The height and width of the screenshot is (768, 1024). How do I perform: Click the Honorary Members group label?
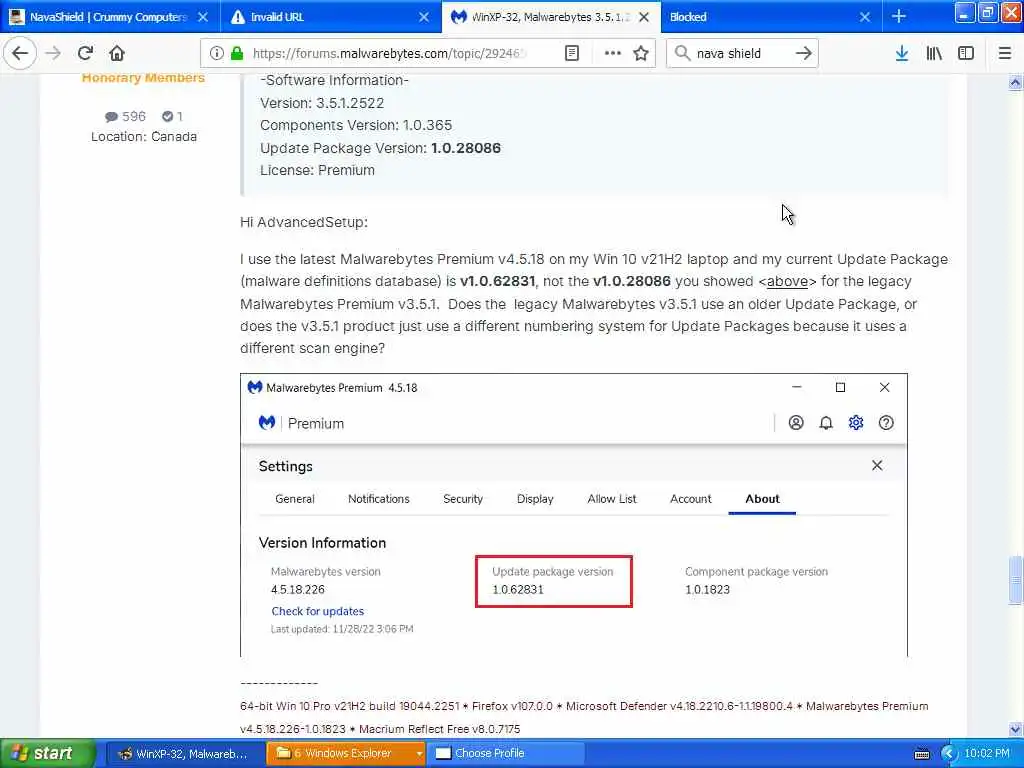pos(143,78)
